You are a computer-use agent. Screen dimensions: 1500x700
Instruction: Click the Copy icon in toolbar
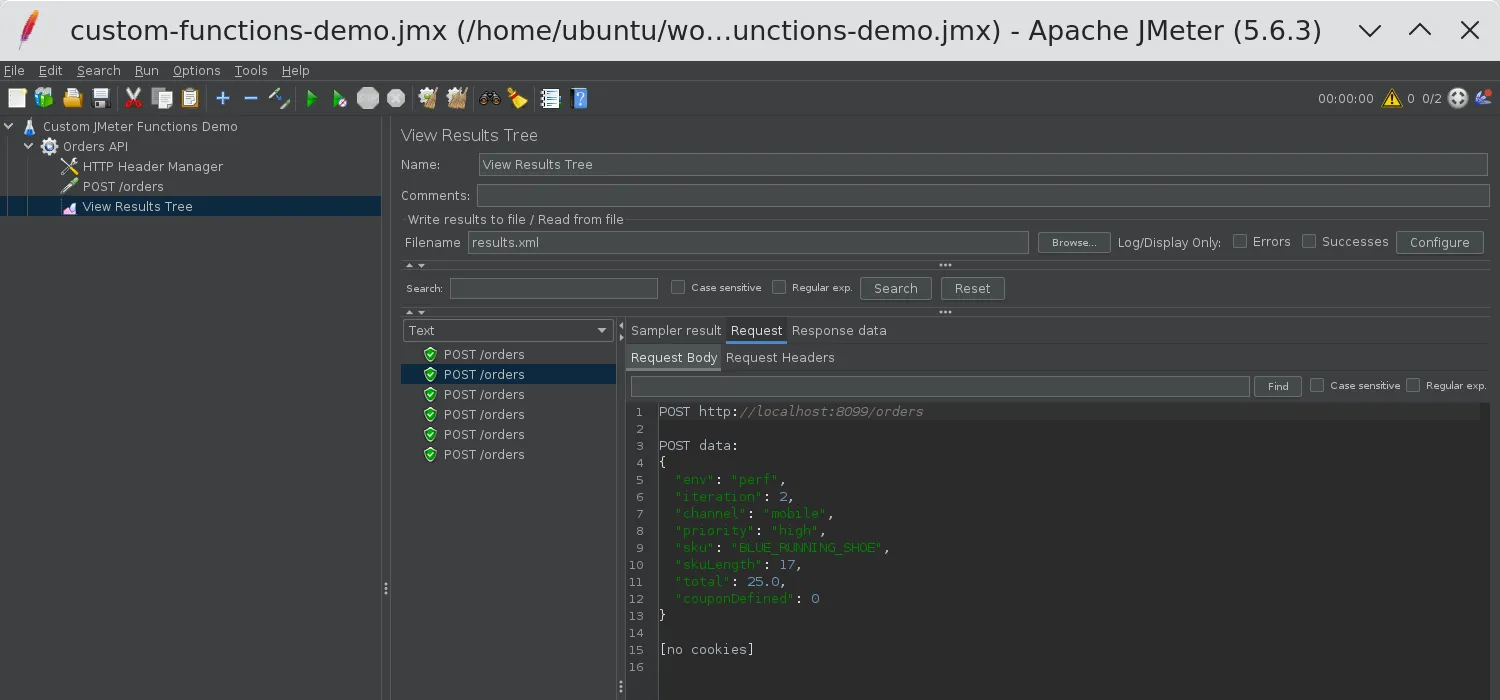click(x=161, y=98)
